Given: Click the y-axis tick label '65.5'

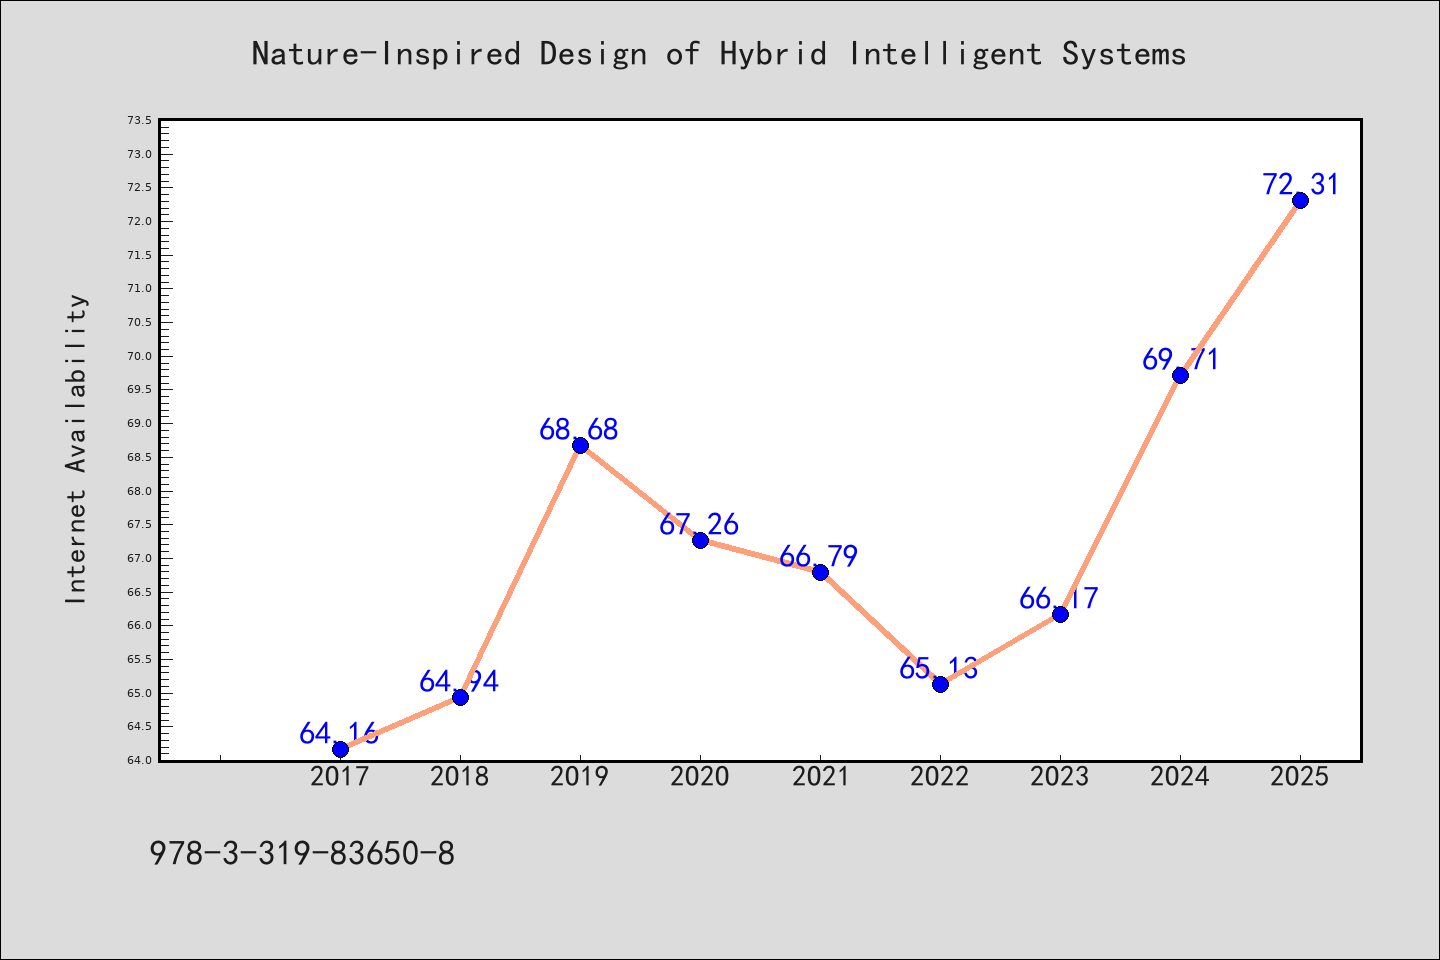Looking at the screenshot, I should [140, 659].
